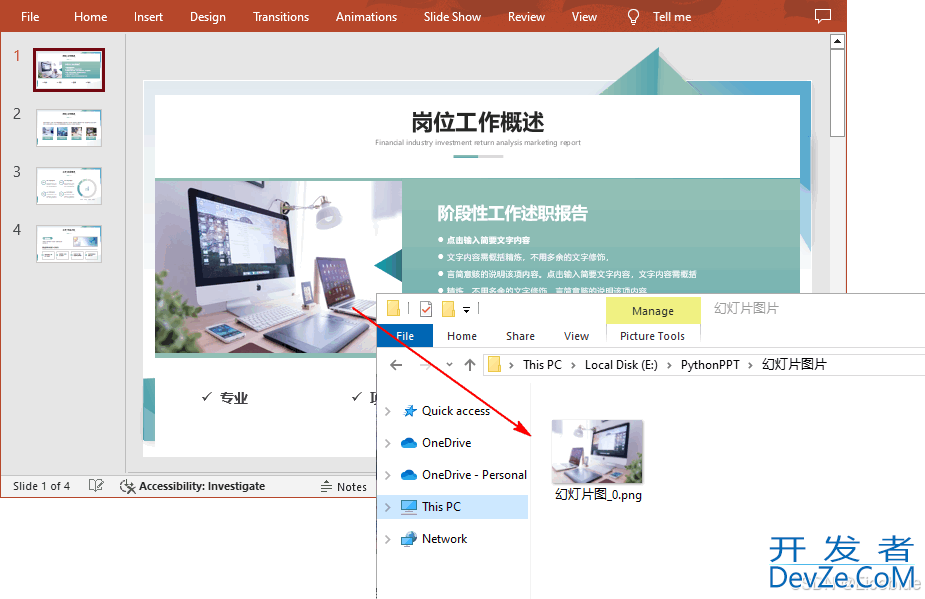Click PythonPPT in the address path
This screenshot has height=599, width=925.
tap(710, 365)
